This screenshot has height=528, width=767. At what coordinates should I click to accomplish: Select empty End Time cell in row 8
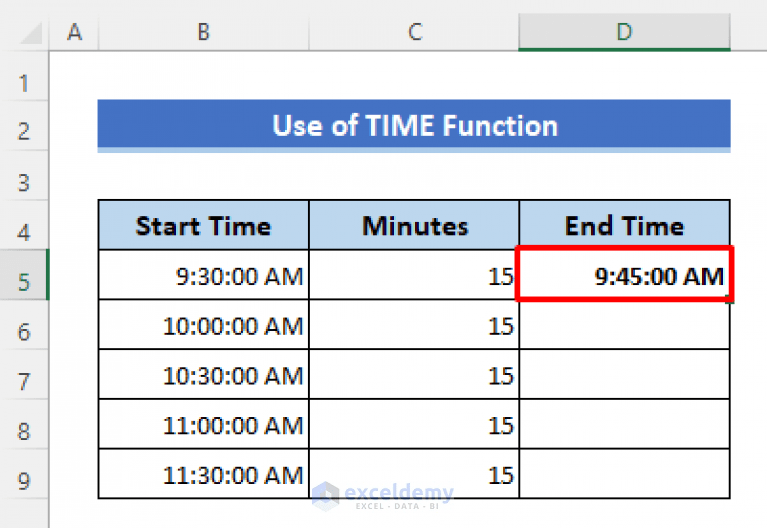624,425
